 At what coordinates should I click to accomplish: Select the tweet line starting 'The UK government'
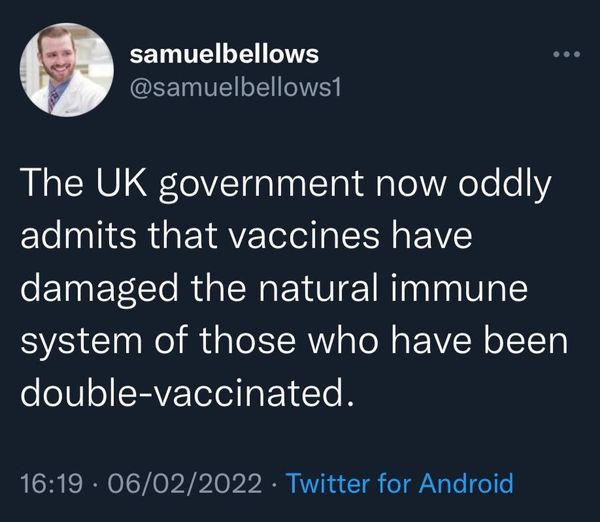[x=286, y=184]
